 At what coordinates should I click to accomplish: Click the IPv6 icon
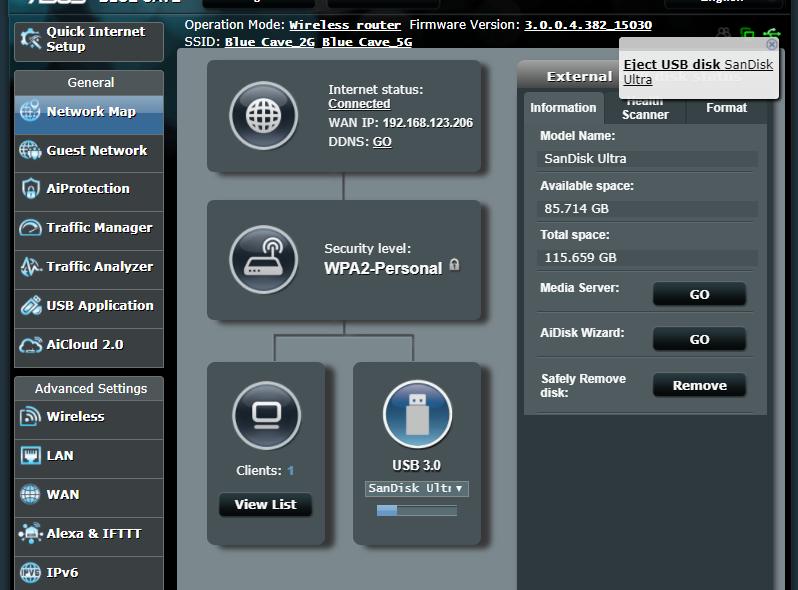tap(30, 572)
